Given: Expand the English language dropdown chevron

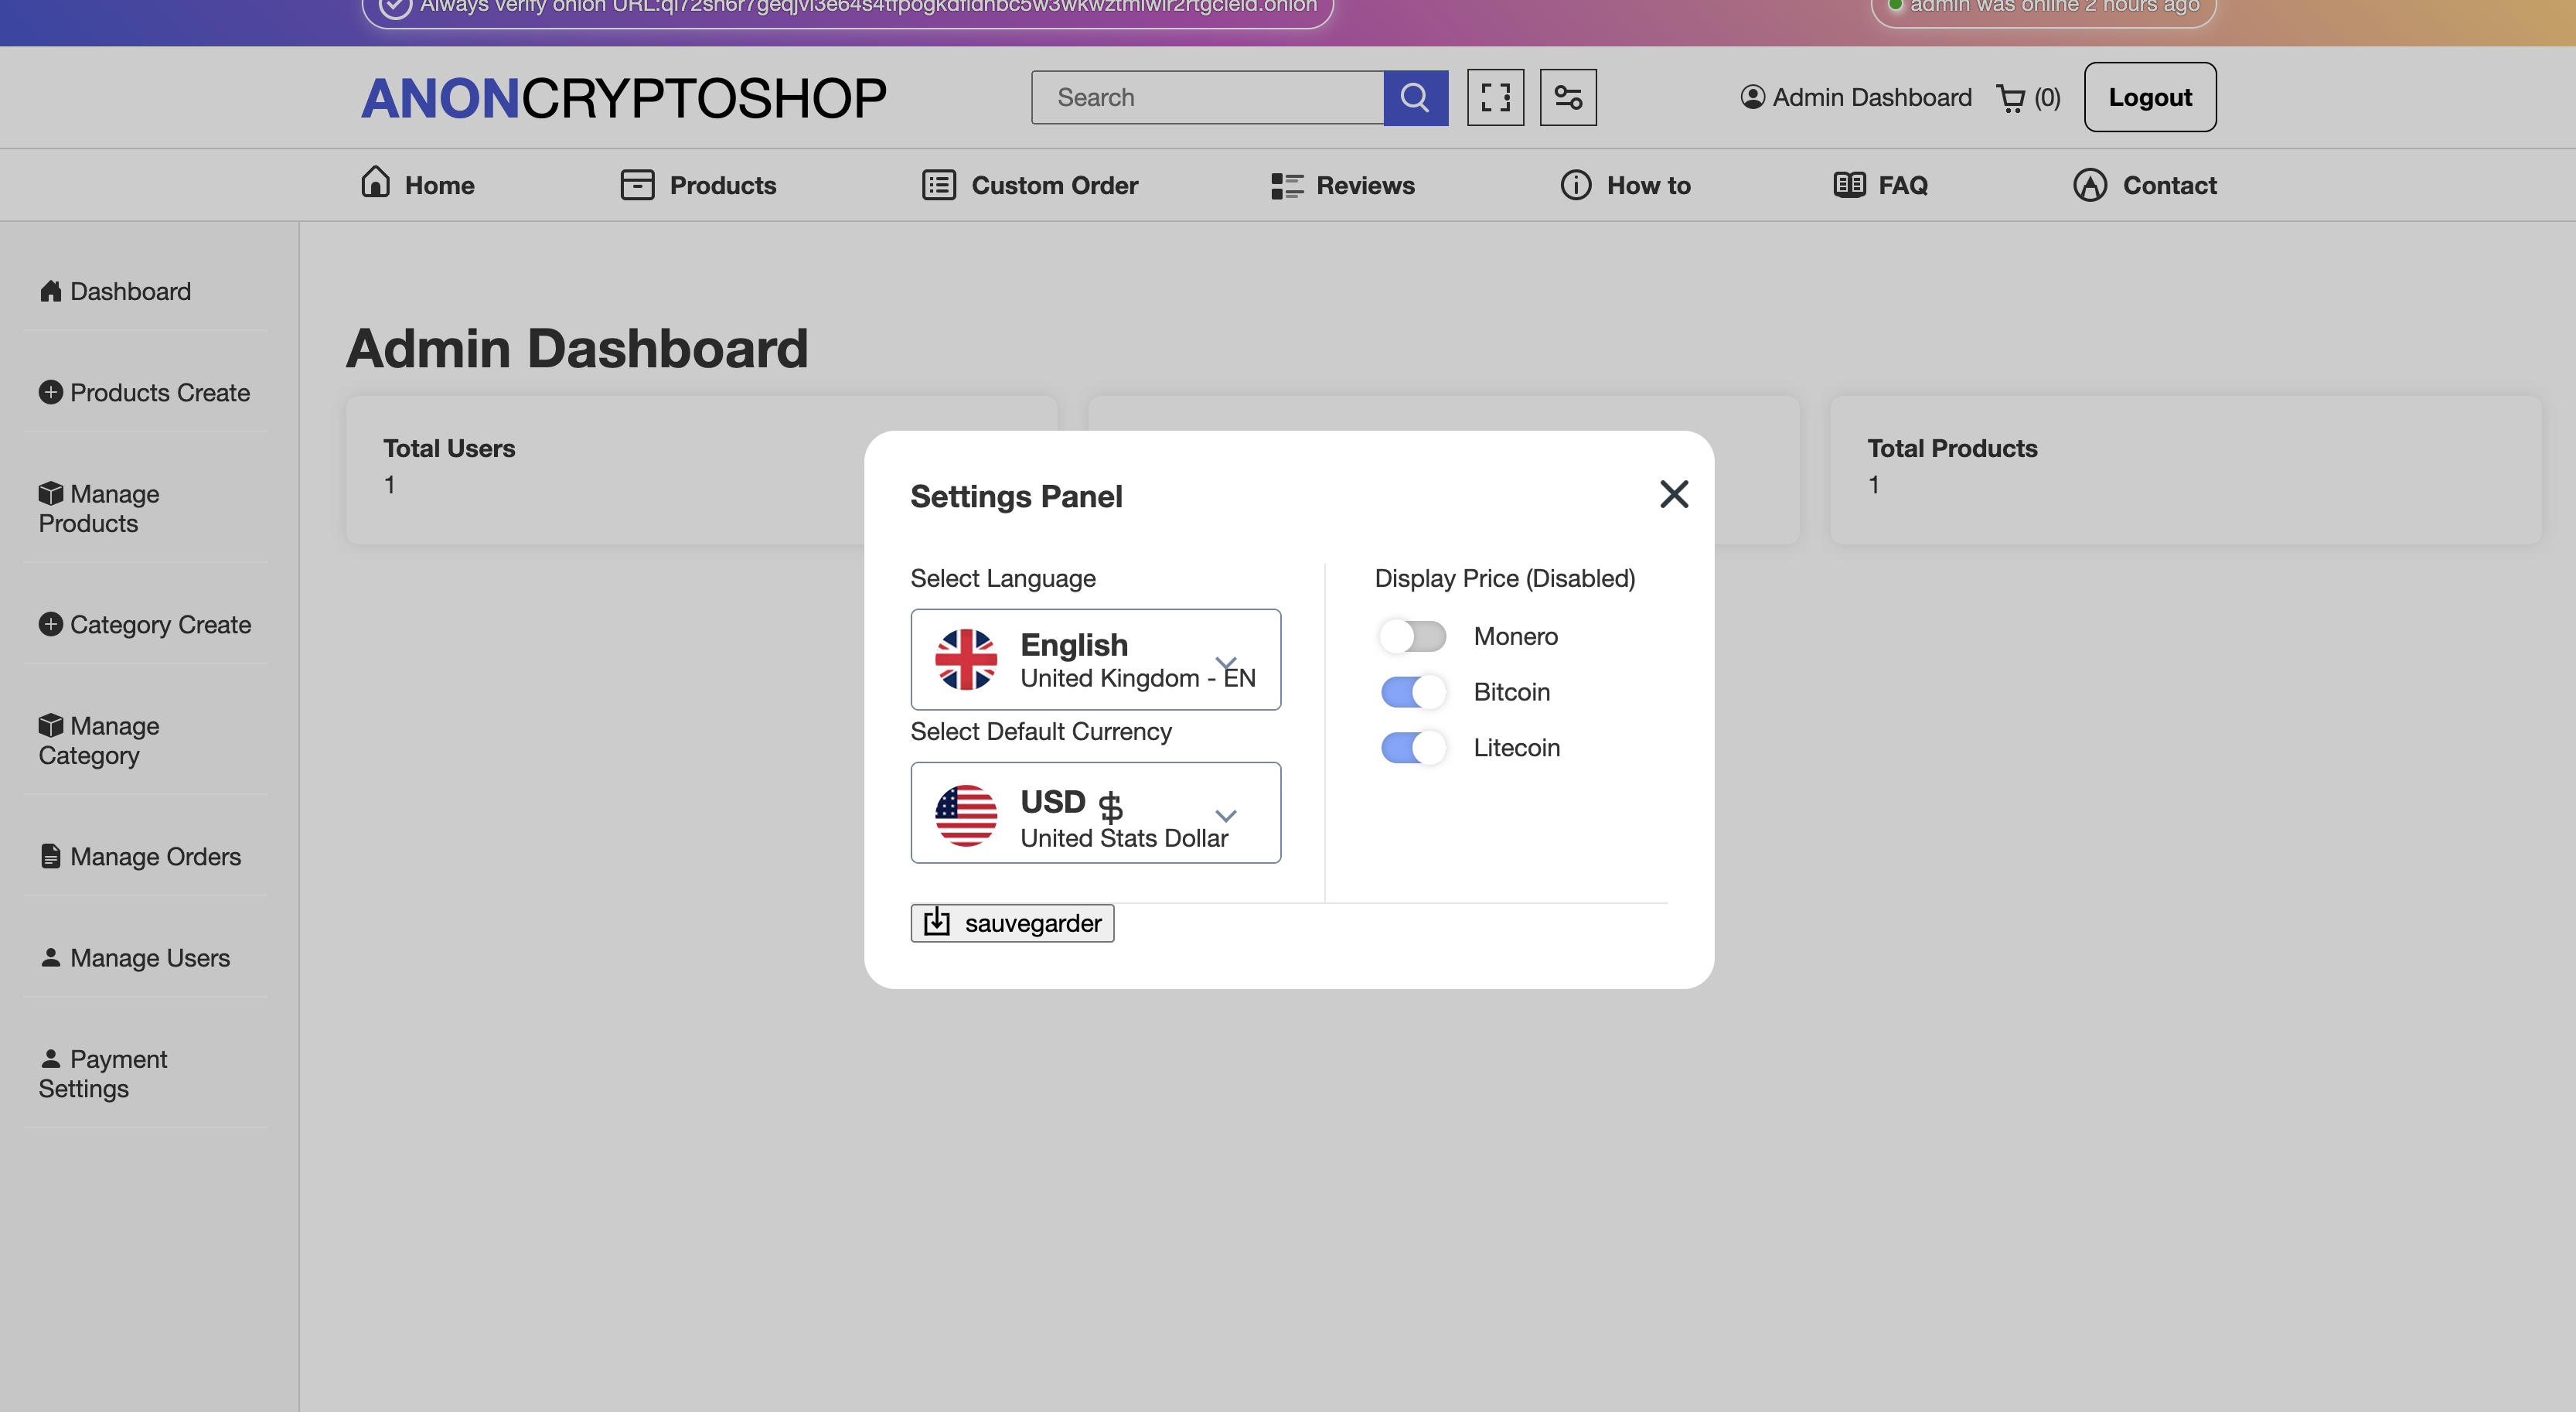Looking at the screenshot, I should [1226, 663].
